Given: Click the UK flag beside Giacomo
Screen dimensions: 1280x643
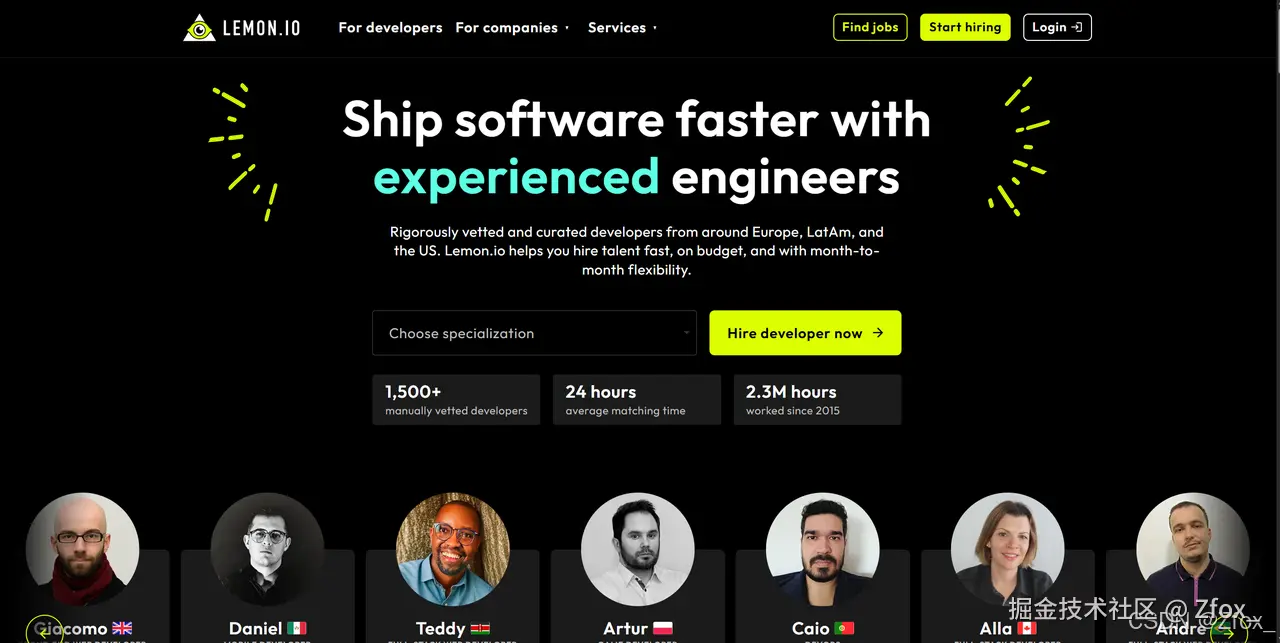Looking at the screenshot, I should (122, 628).
